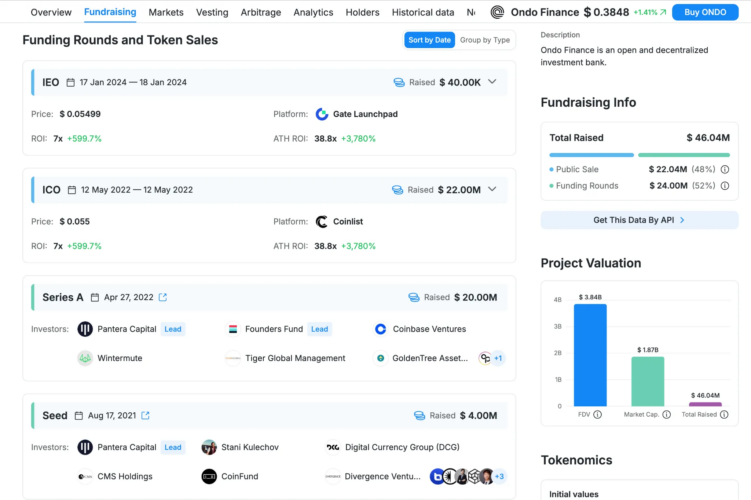Enable Sort by Date view
Viewport: 751px width, 500px height.
tap(429, 40)
